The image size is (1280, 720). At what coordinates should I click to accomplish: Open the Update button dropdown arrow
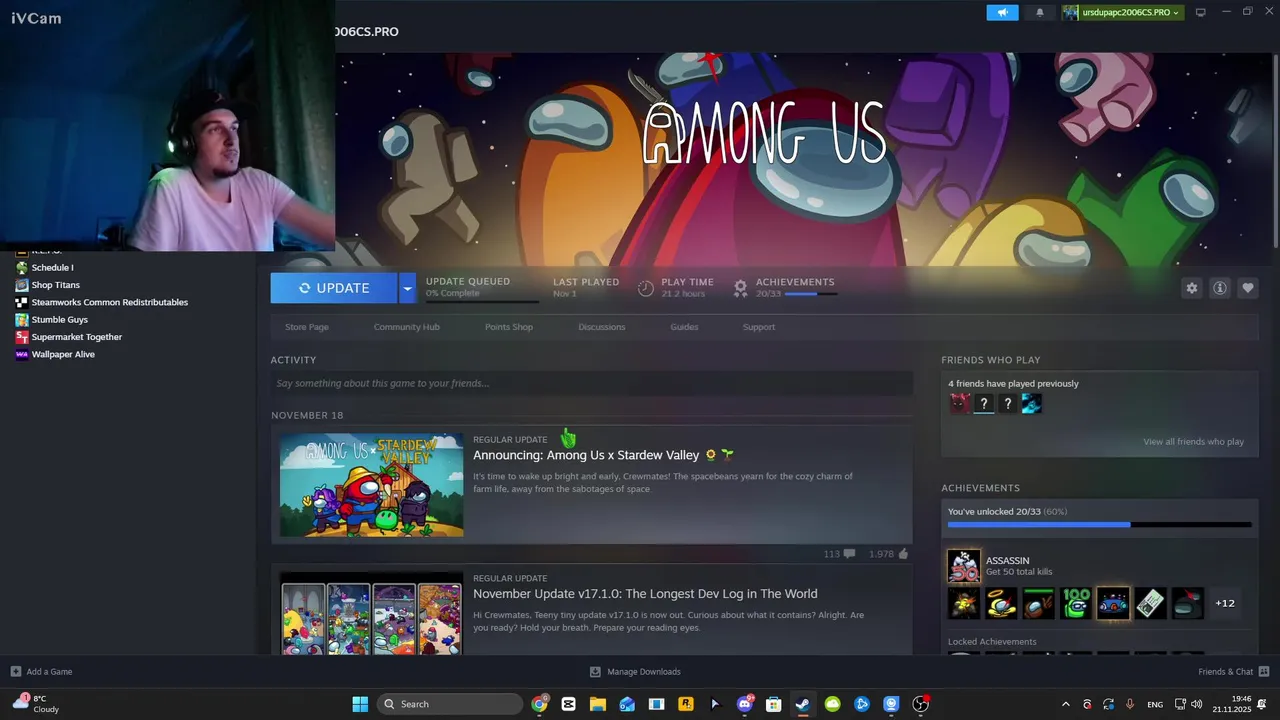[407, 288]
